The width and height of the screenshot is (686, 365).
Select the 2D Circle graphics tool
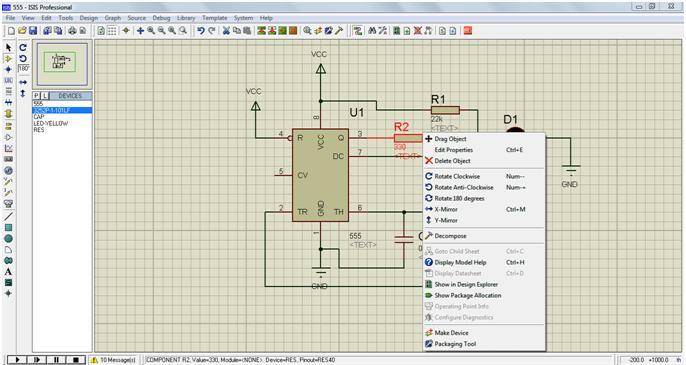click(8, 239)
